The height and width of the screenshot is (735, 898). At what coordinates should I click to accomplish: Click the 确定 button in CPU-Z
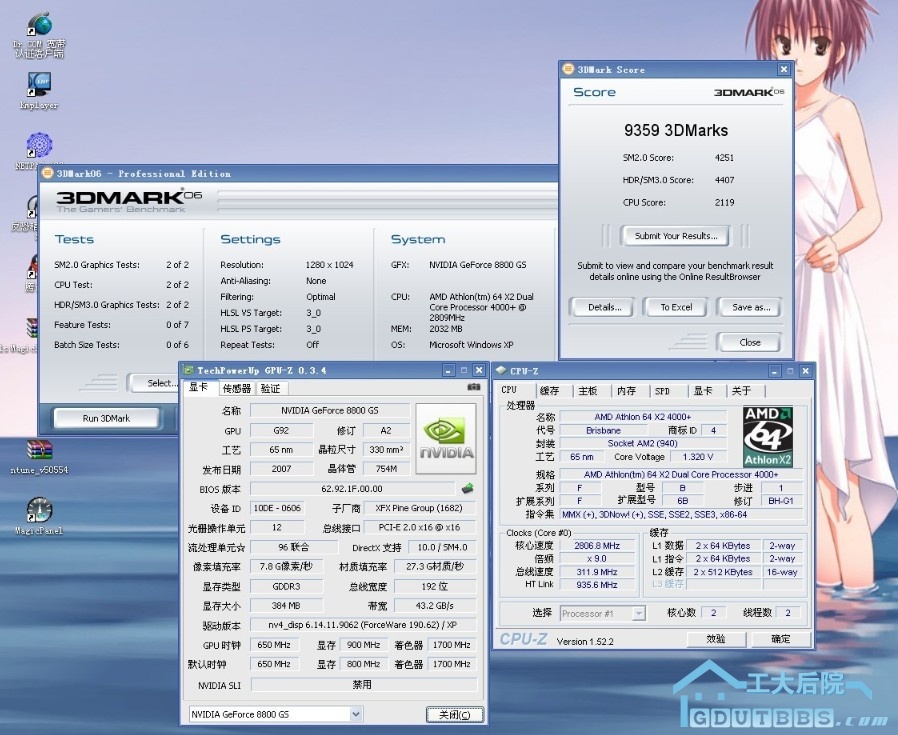pyautogui.click(x=780, y=639)
